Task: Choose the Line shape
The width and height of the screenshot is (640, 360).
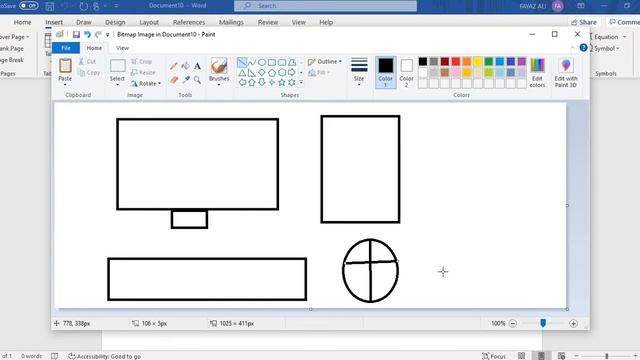Action: coord(242,62)
